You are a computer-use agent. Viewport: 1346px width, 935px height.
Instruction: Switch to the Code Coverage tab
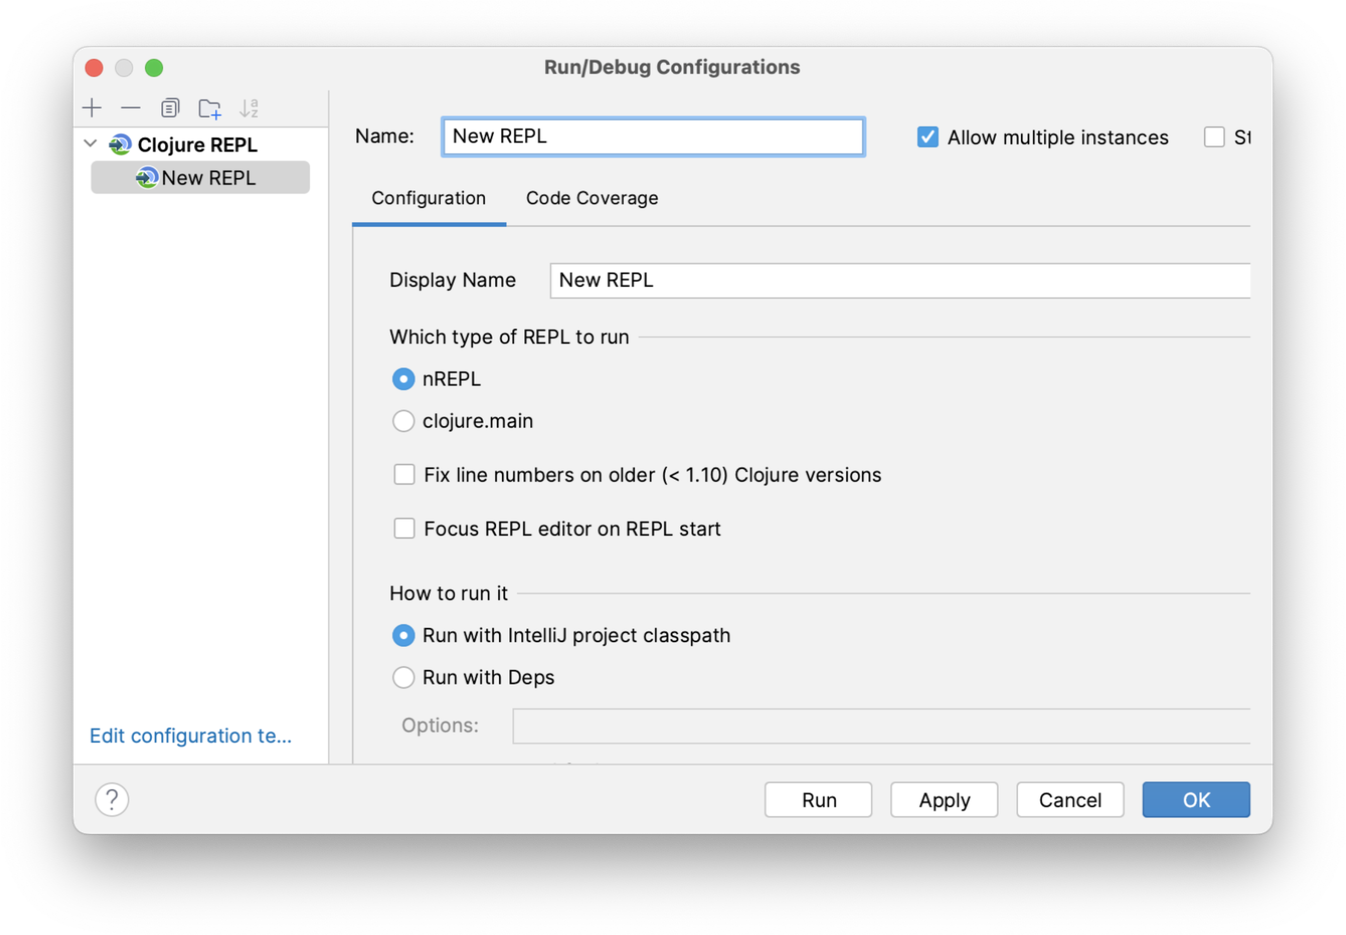click(592, 198)
